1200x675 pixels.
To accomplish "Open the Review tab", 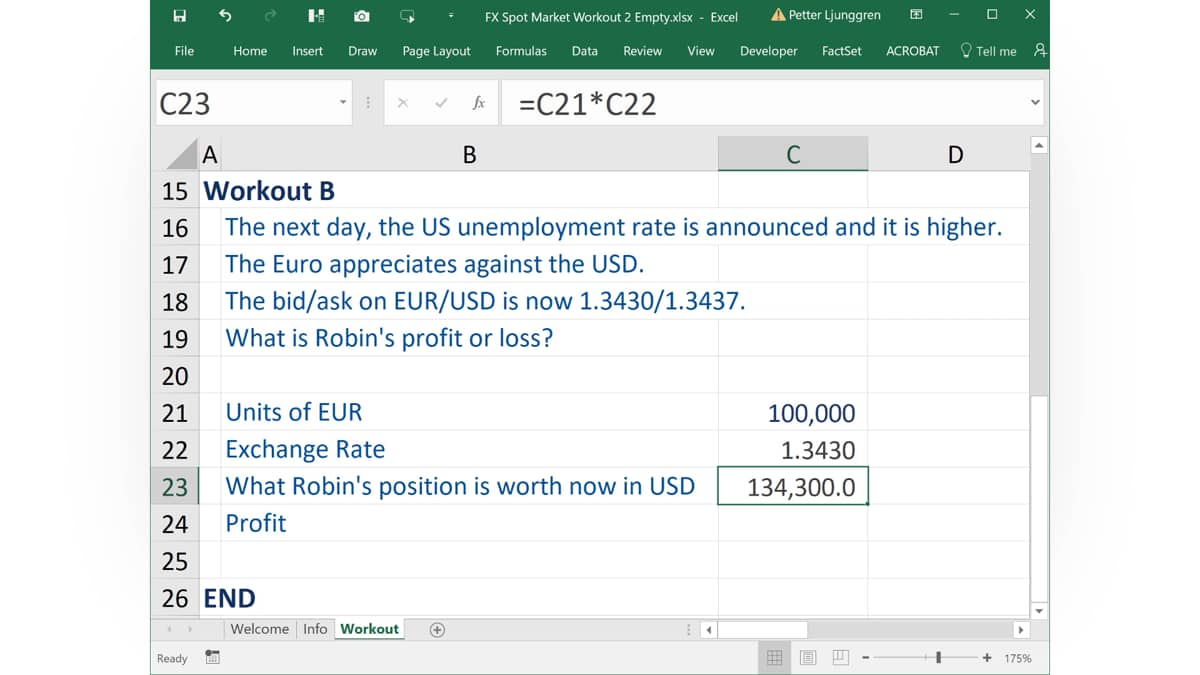I will (642, 51).
